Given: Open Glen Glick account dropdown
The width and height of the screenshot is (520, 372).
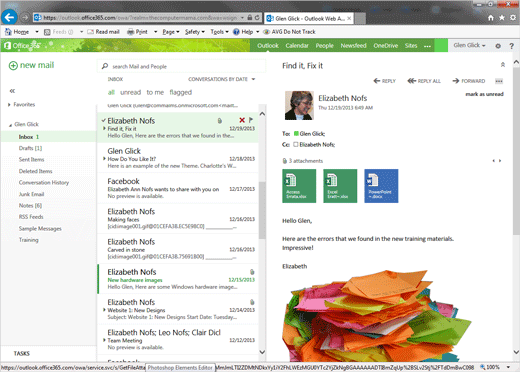Looking at the screenshot, I should (x=469, y=45).
